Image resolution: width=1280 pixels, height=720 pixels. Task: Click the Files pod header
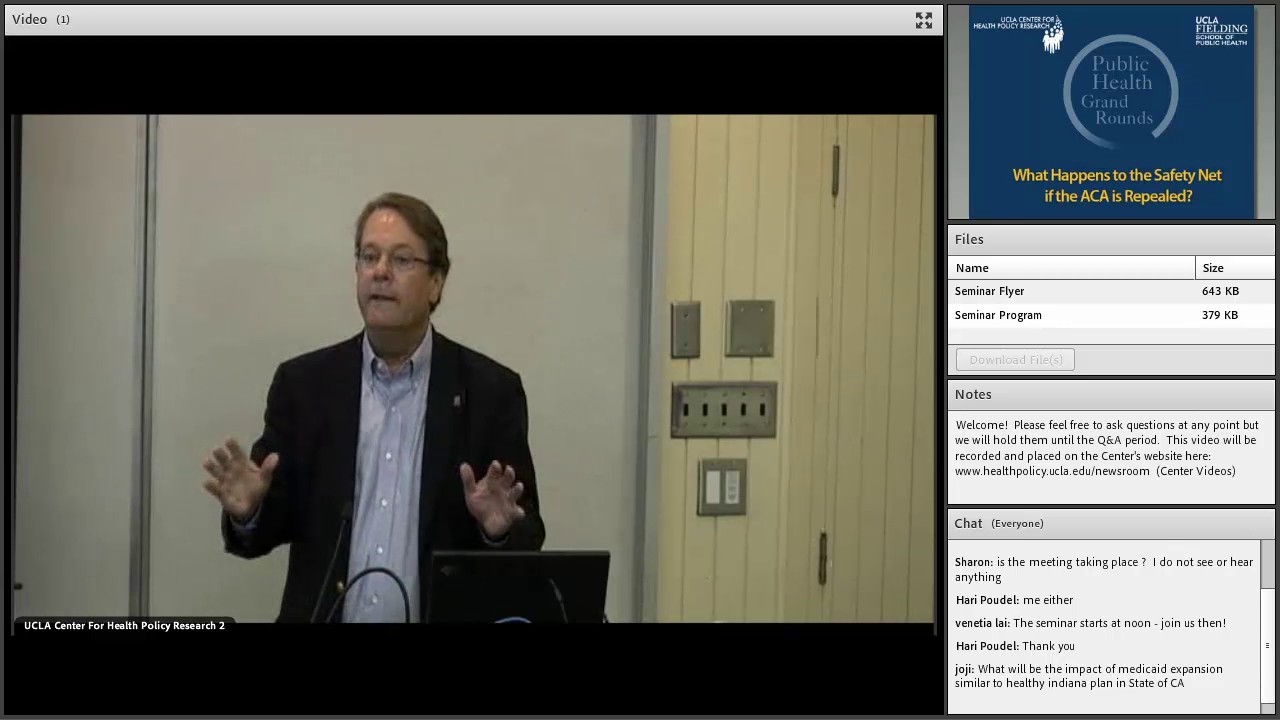(1111, 240)
